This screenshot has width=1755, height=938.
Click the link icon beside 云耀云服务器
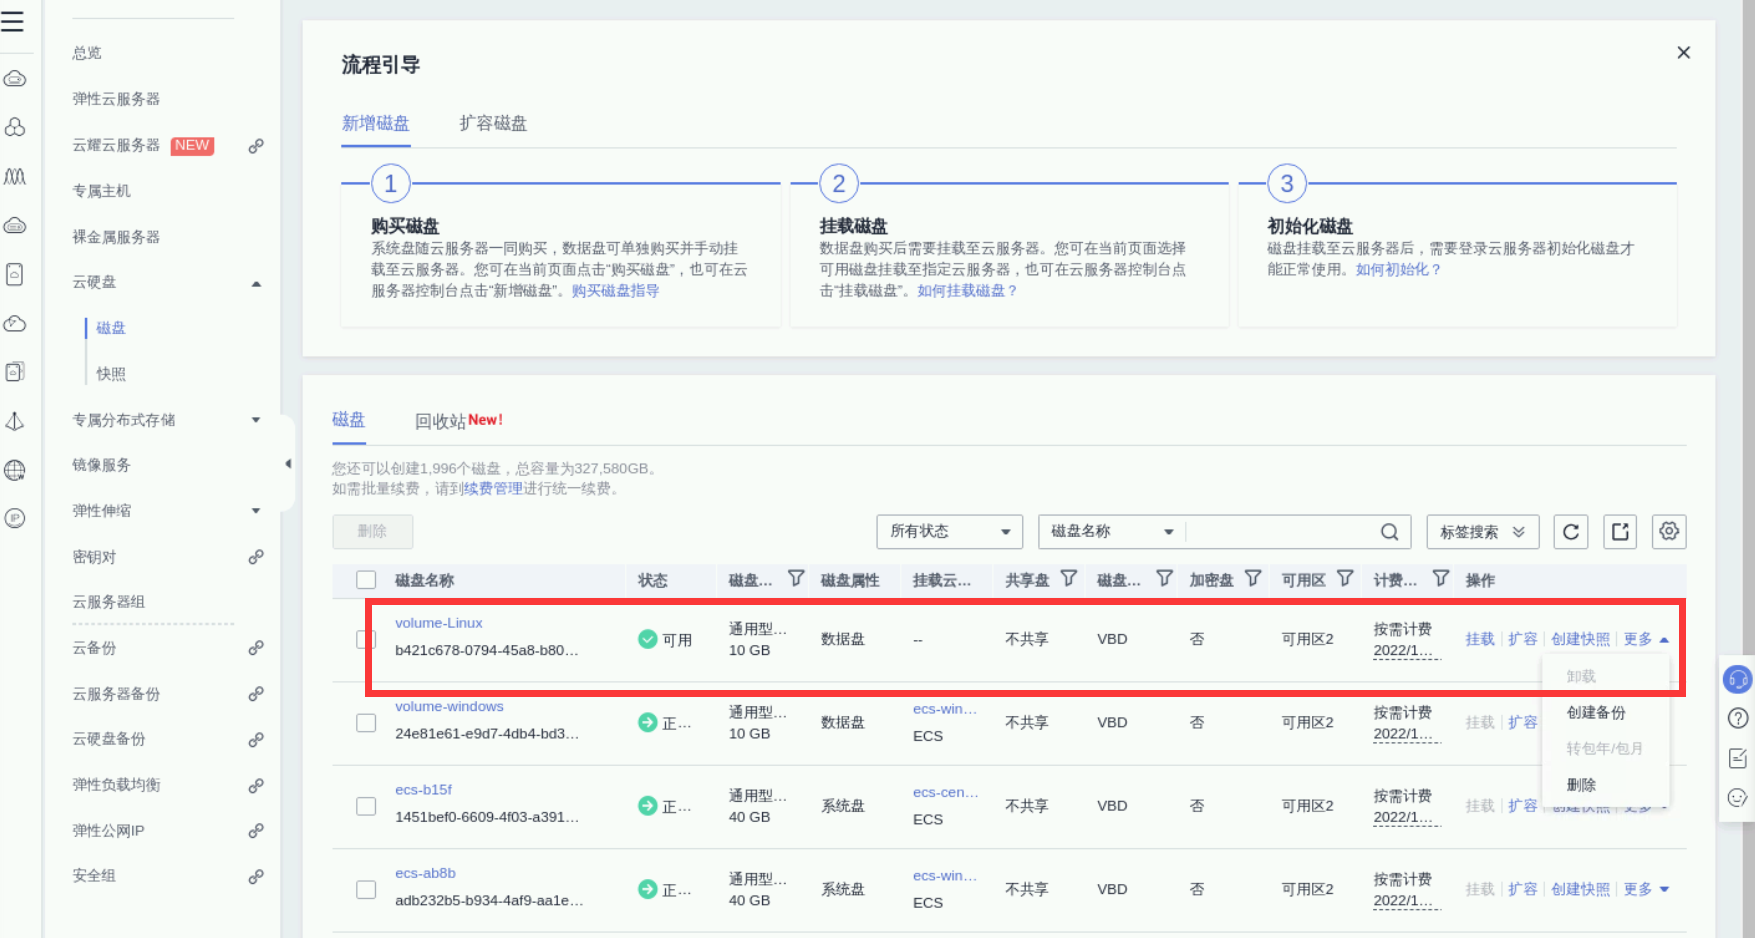[x=256, y=146]
